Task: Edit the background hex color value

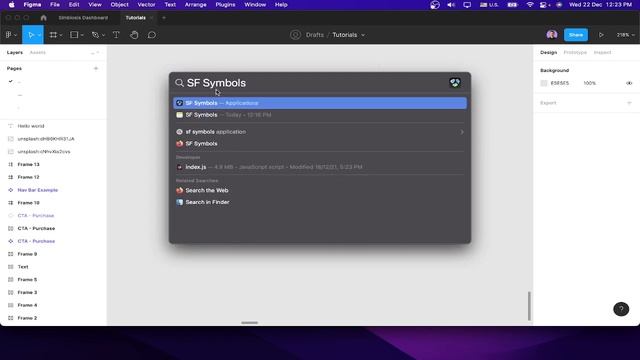Action: click(560, 83)
